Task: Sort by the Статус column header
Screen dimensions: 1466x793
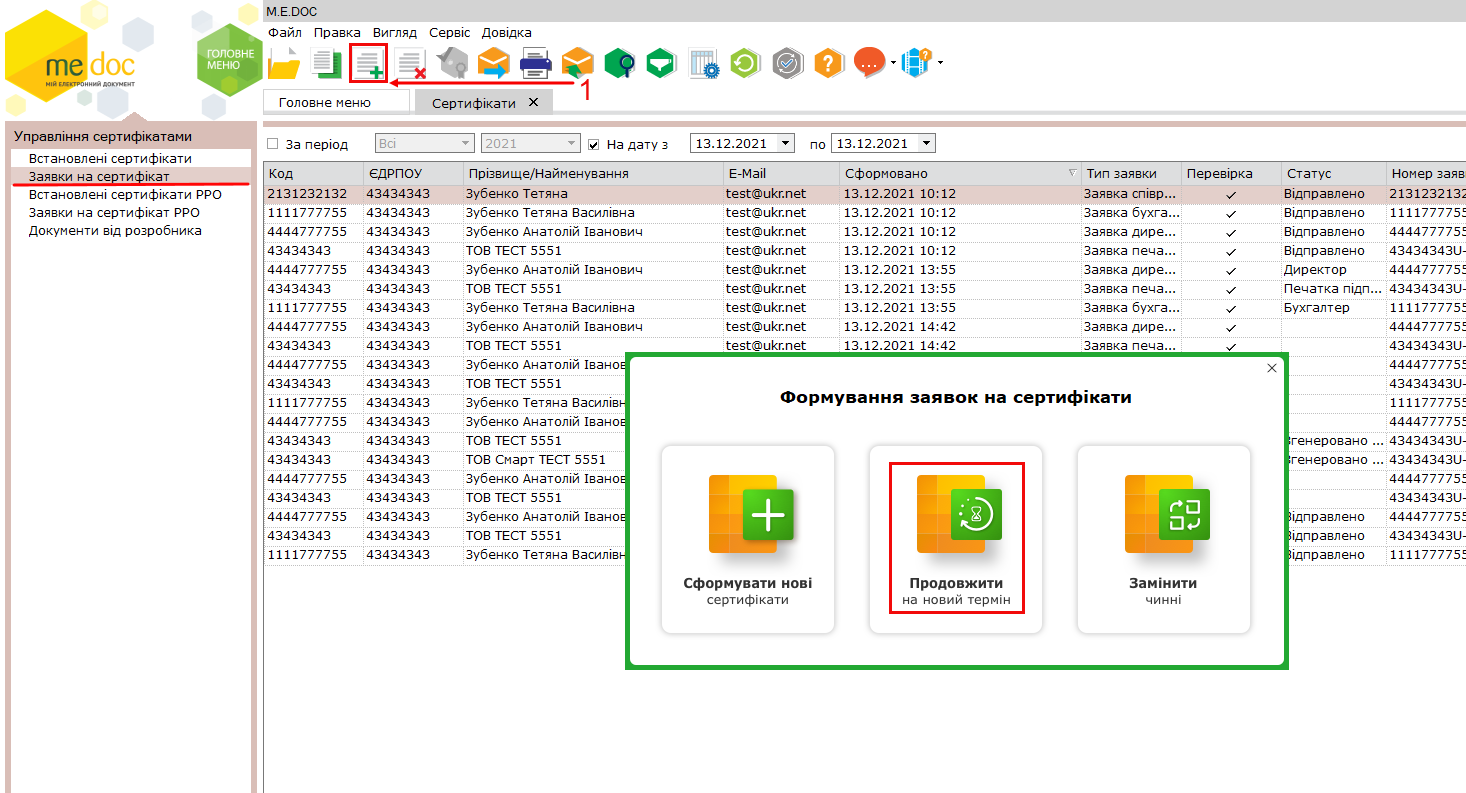Action: [1333, 173]
